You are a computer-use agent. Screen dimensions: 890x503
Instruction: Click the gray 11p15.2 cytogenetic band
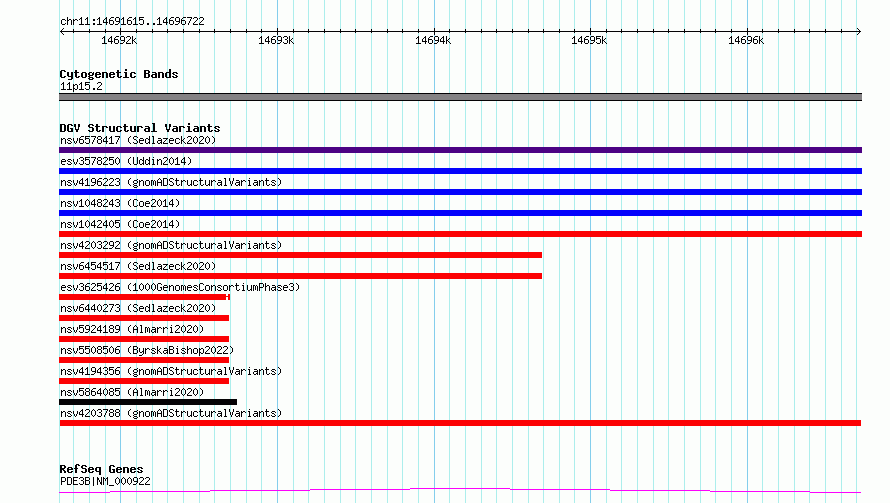pos(460,97)
